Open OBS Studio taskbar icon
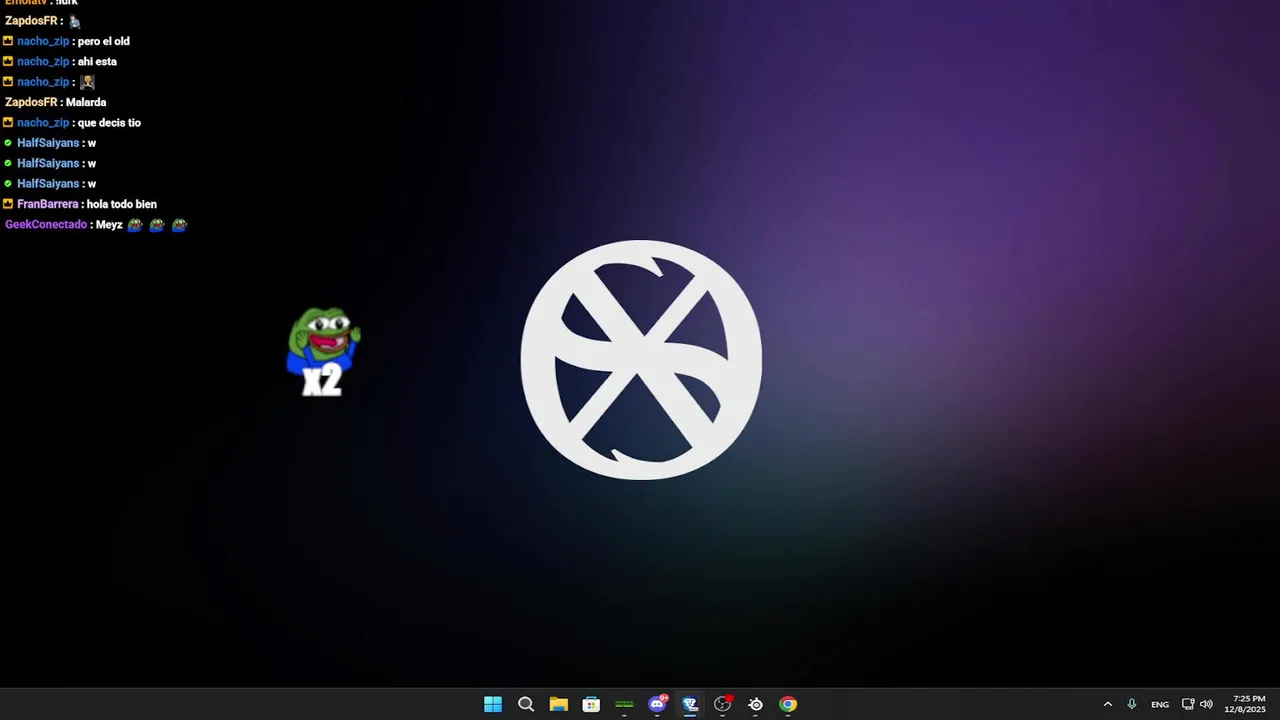Screen dimensions: 1280x720 [723, 704]
